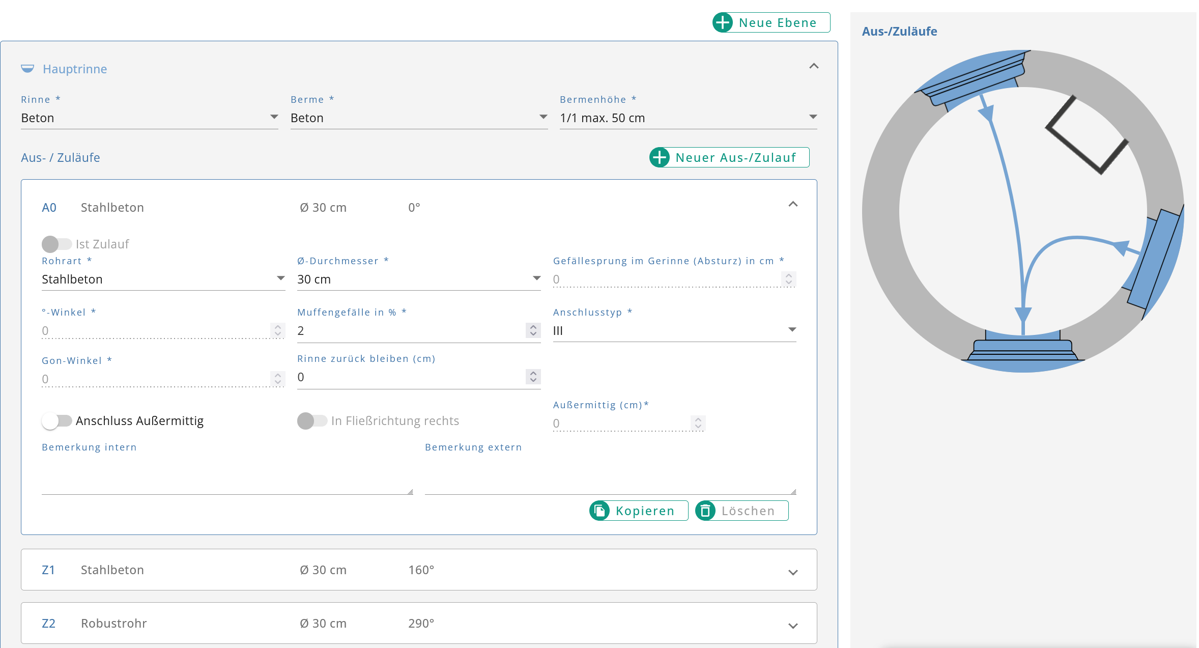
Task: Click the plus icon beside Neue Ebene
Action: [723, 23]
